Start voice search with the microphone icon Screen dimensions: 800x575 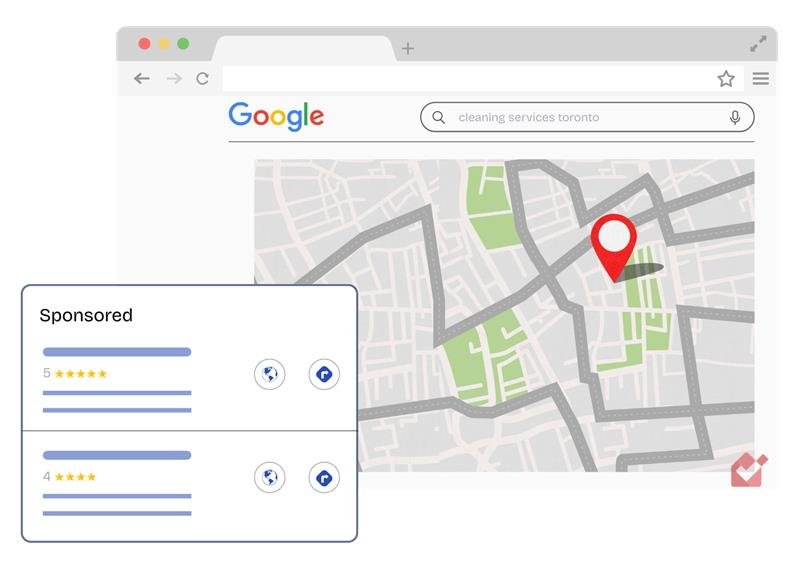coord(735,117)
